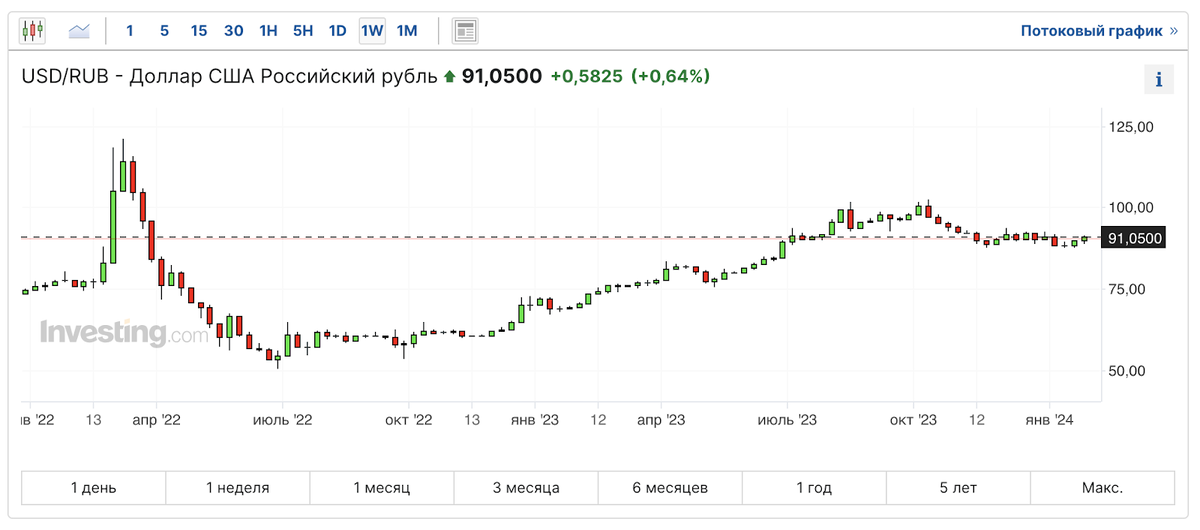The width and height of the screenshot is (1200, 530).
Task: Show the 1 год range
Action: 814,488
